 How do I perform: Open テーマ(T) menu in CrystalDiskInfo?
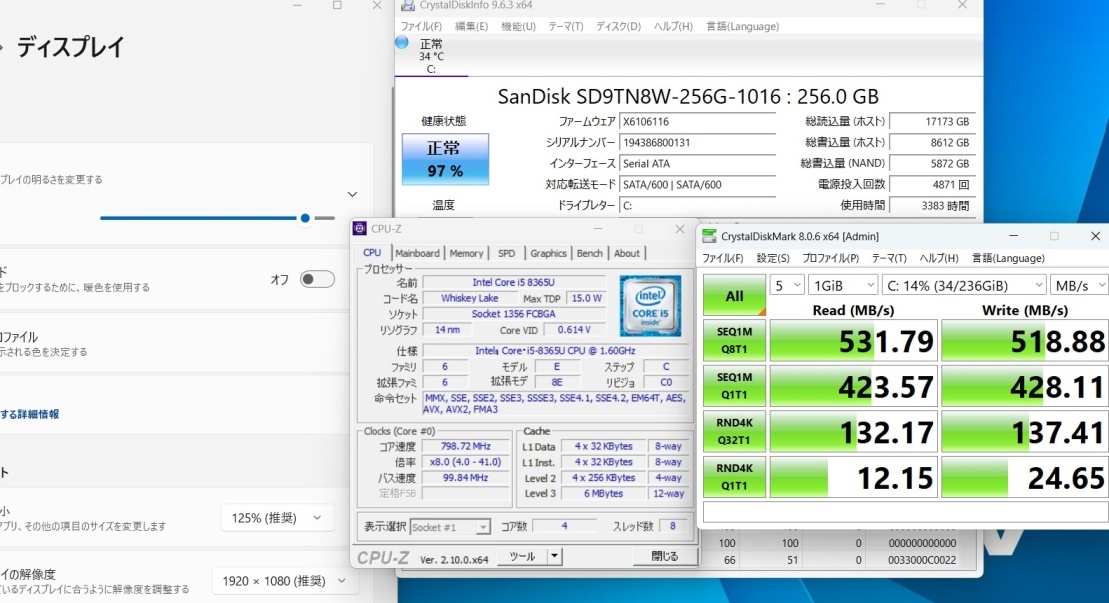coord(566,26)
